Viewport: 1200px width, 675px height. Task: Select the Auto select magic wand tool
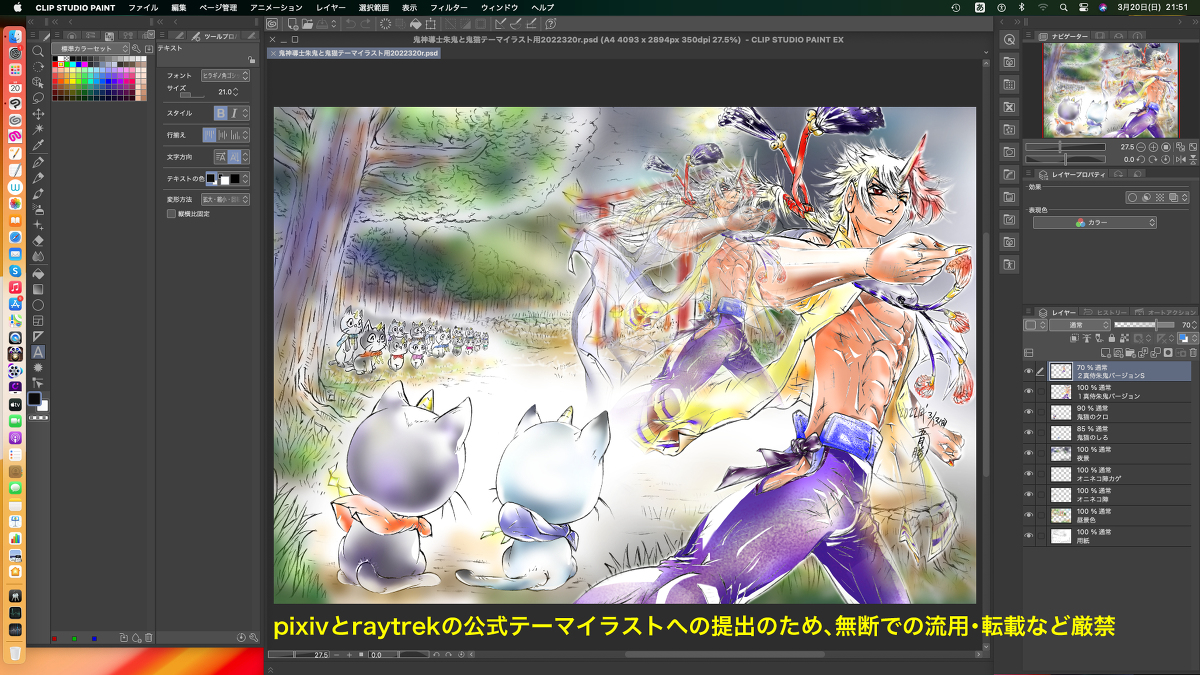pyautogui.click(x=38, y=129)
